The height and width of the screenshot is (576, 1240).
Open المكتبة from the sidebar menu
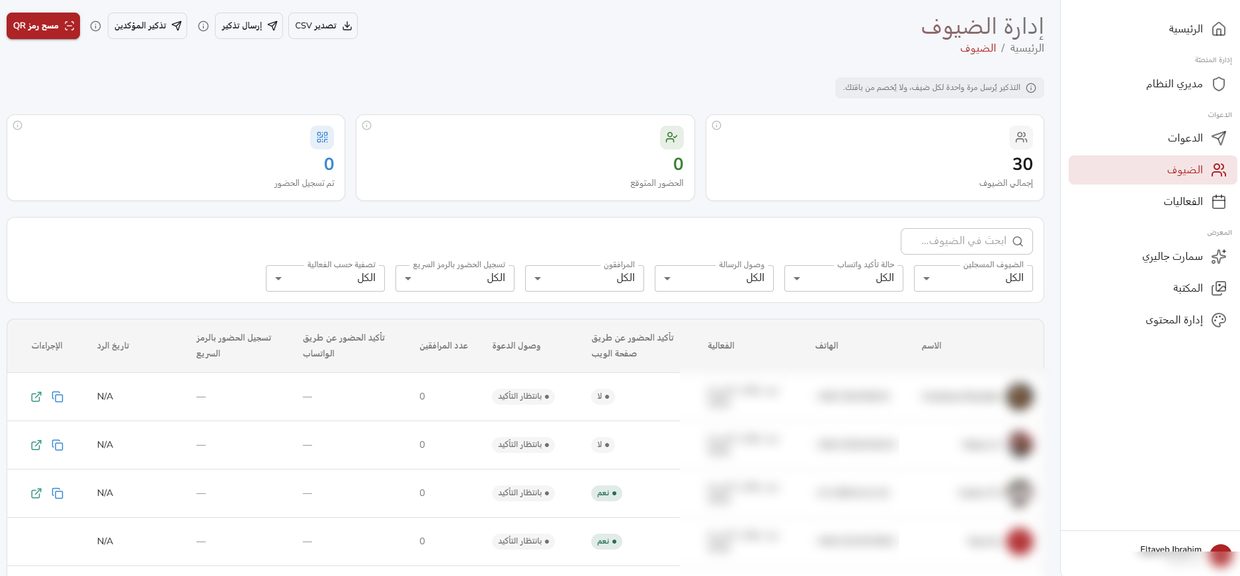(x=1153, y=288)
